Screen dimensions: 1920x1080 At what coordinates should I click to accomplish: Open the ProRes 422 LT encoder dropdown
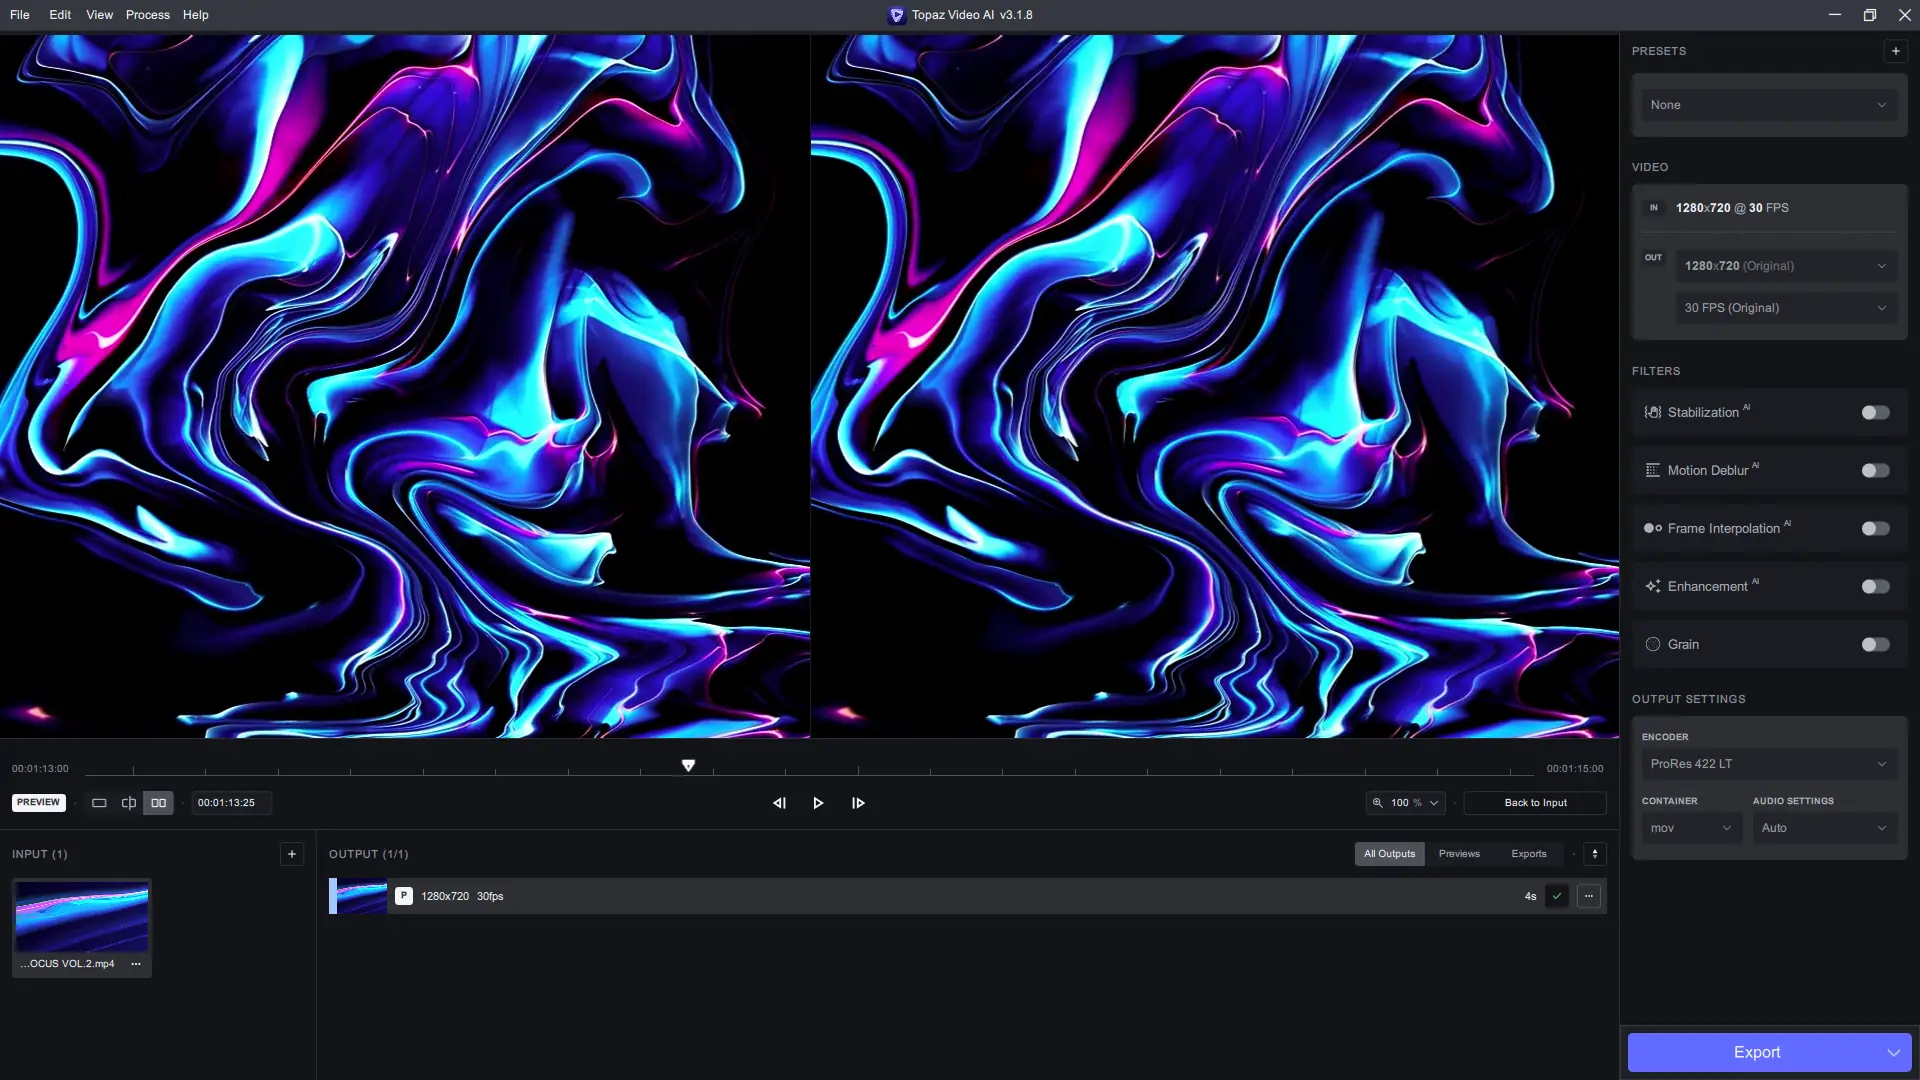1768,764
